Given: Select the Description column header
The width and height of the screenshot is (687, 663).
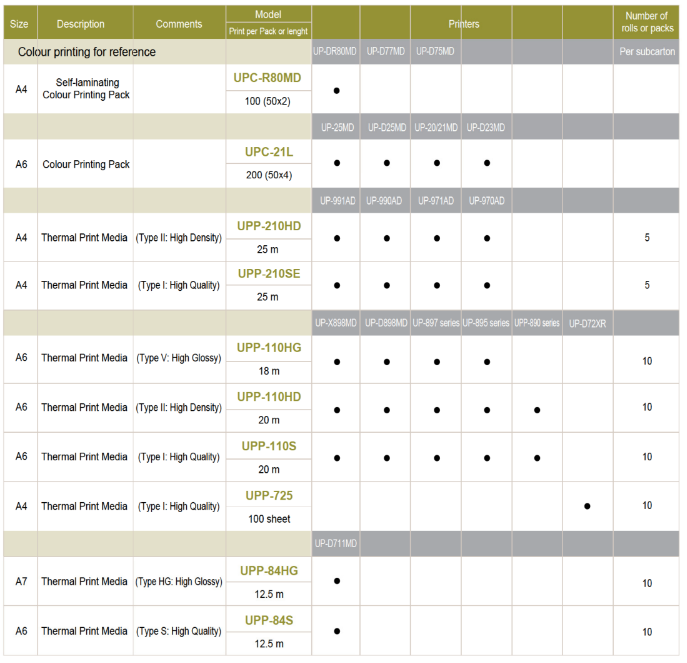Looking at the screenshot, I should pos(80,23).
